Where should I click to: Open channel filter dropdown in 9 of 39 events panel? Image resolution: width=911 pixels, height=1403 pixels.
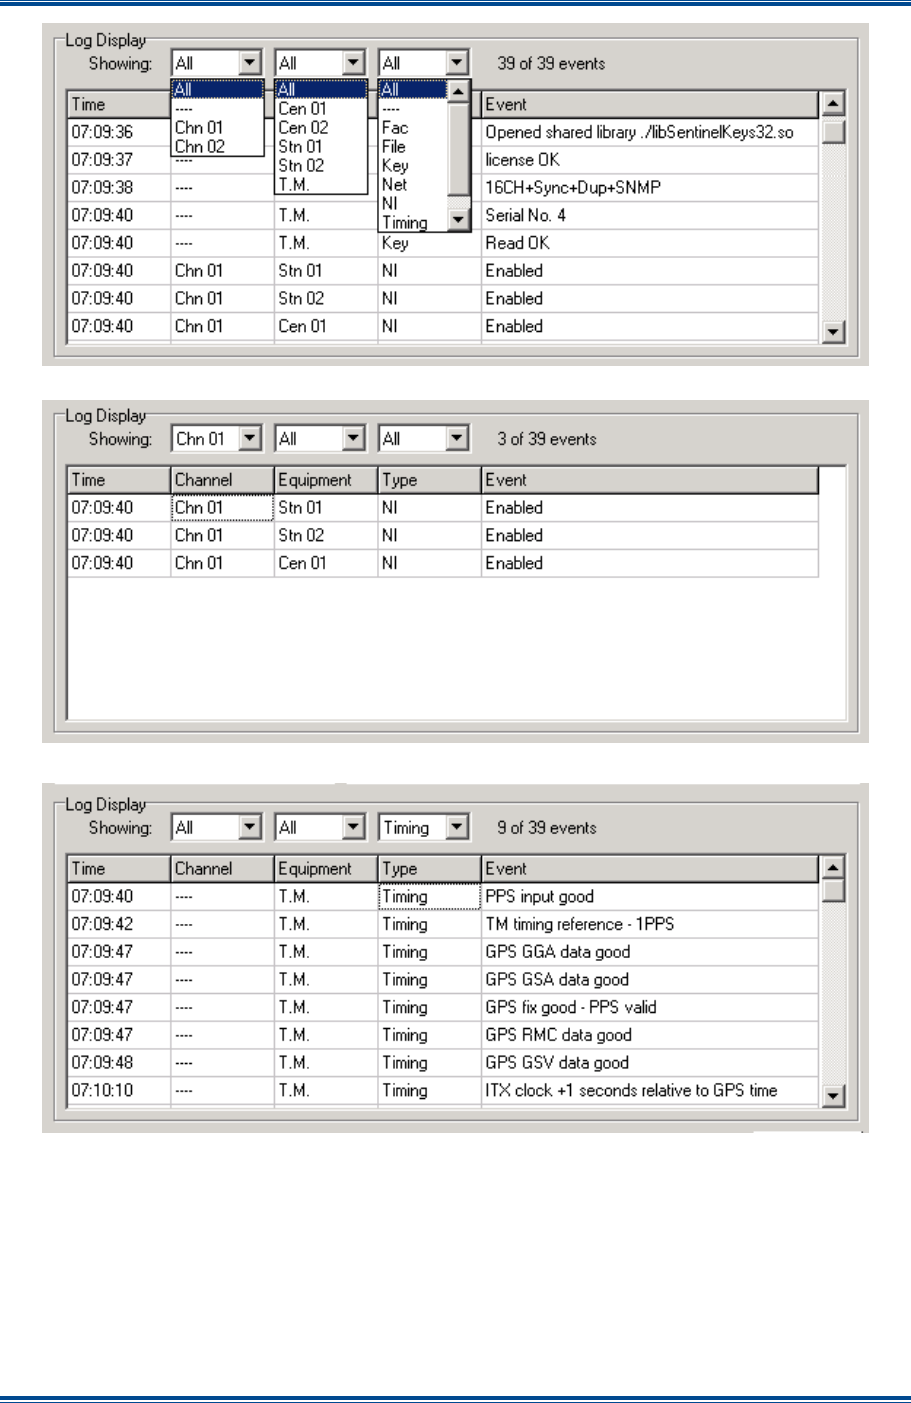coord(251,828)
